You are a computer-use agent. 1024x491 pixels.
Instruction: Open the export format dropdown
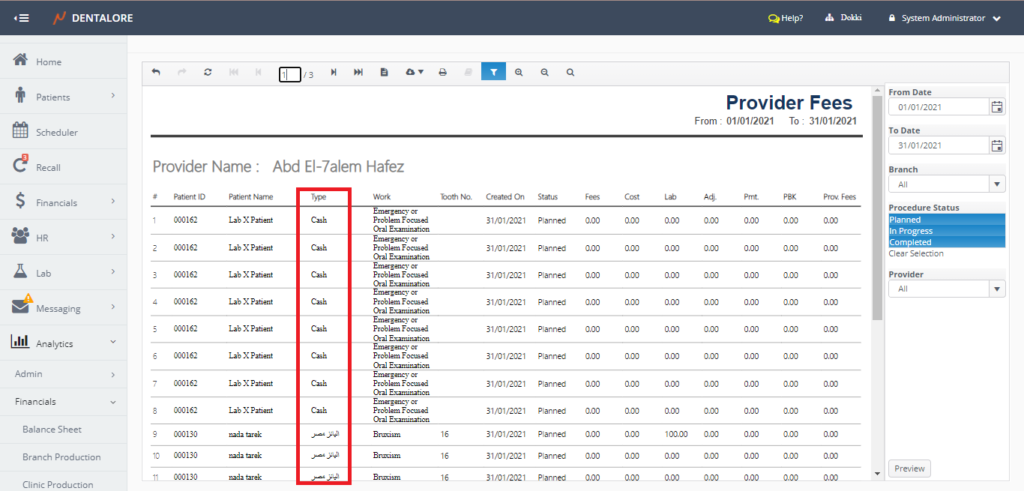click(415, 72)
